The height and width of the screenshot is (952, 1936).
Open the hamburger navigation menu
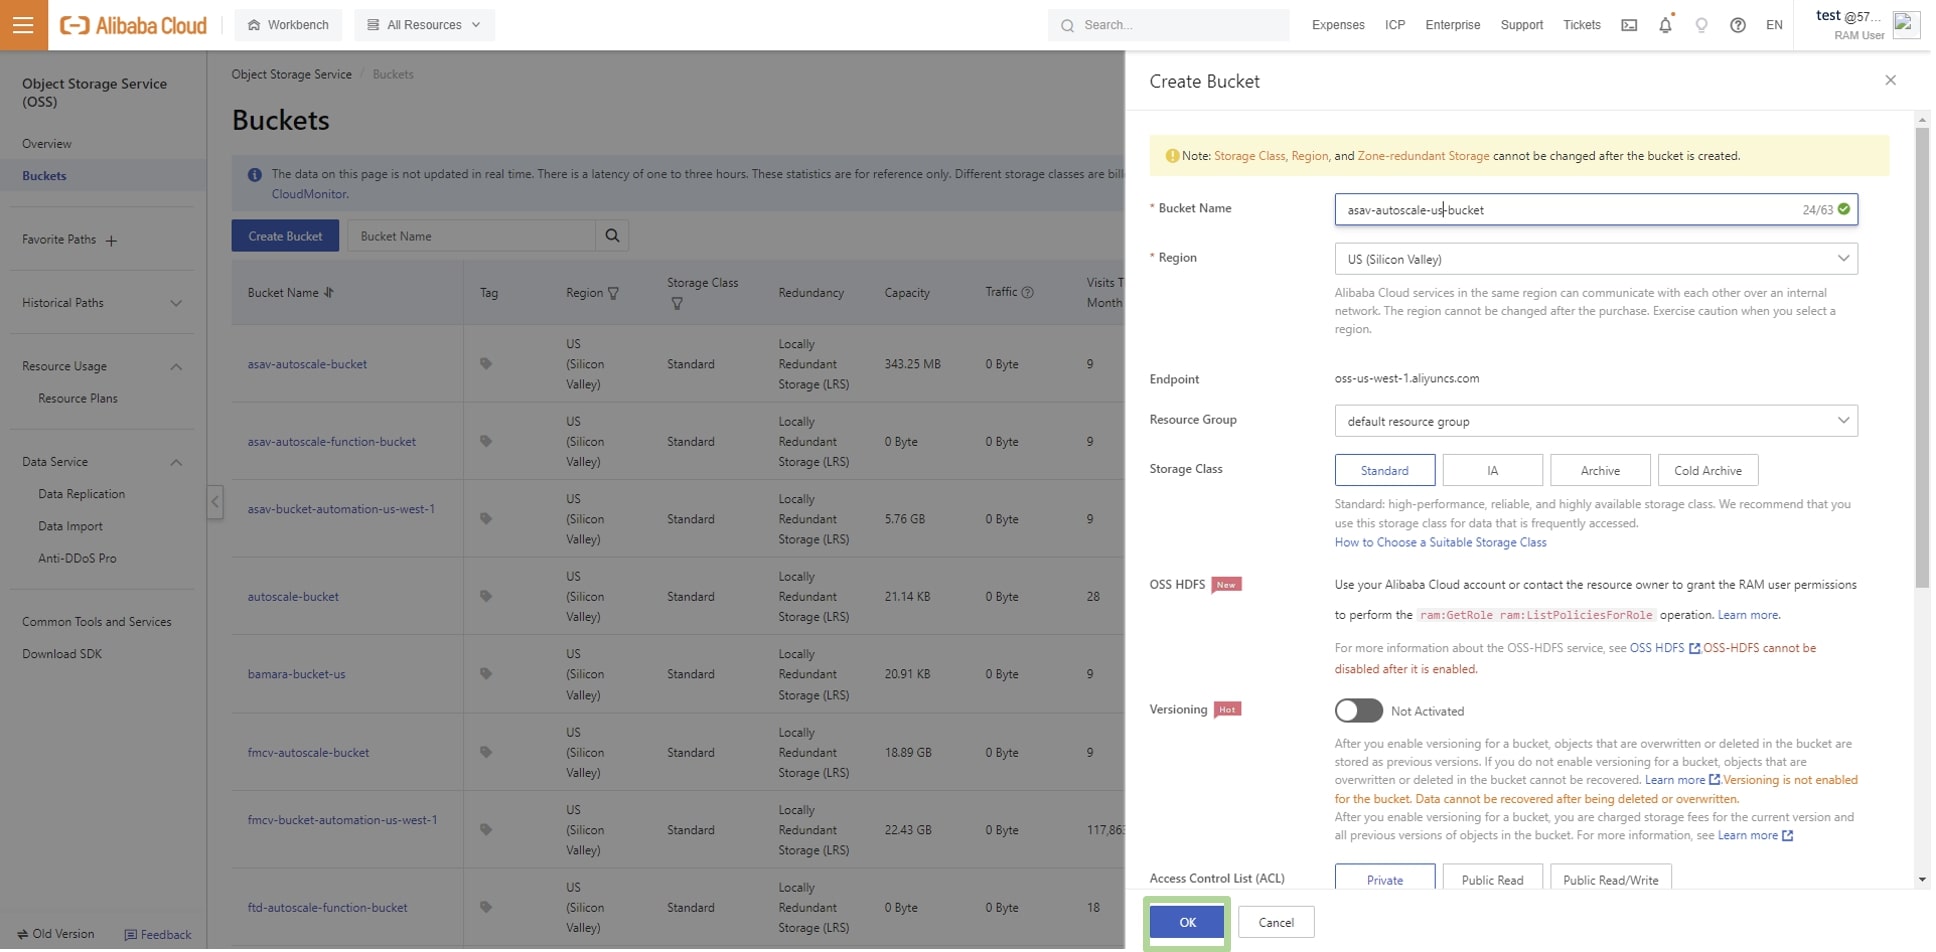23,25
